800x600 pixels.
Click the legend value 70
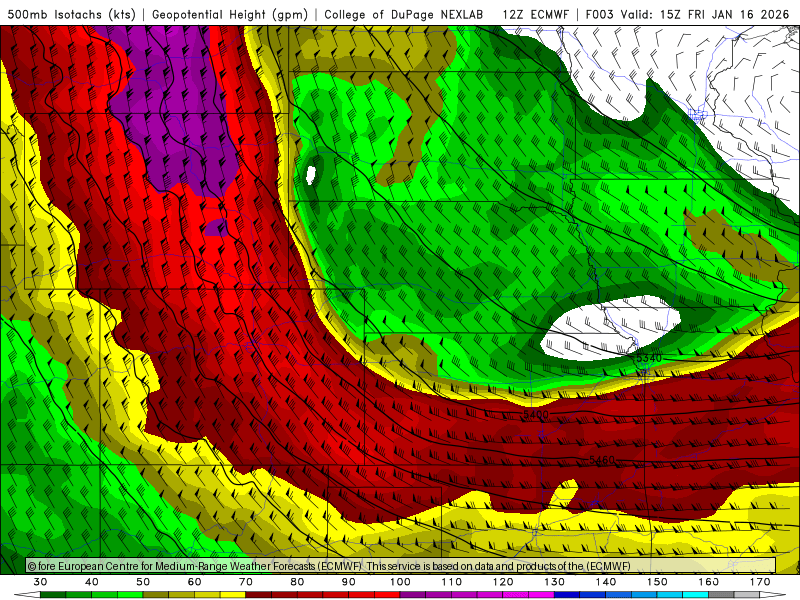pos(246,582)
